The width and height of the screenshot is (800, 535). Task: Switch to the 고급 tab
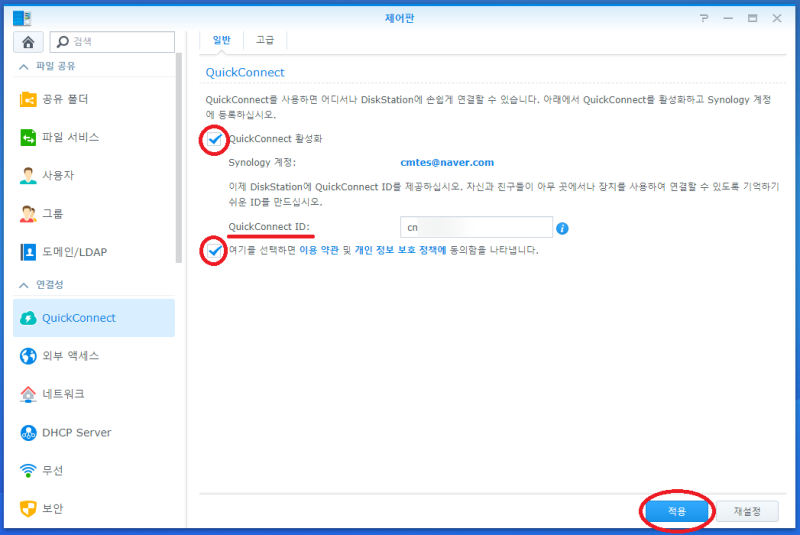(x=265, y=40)
